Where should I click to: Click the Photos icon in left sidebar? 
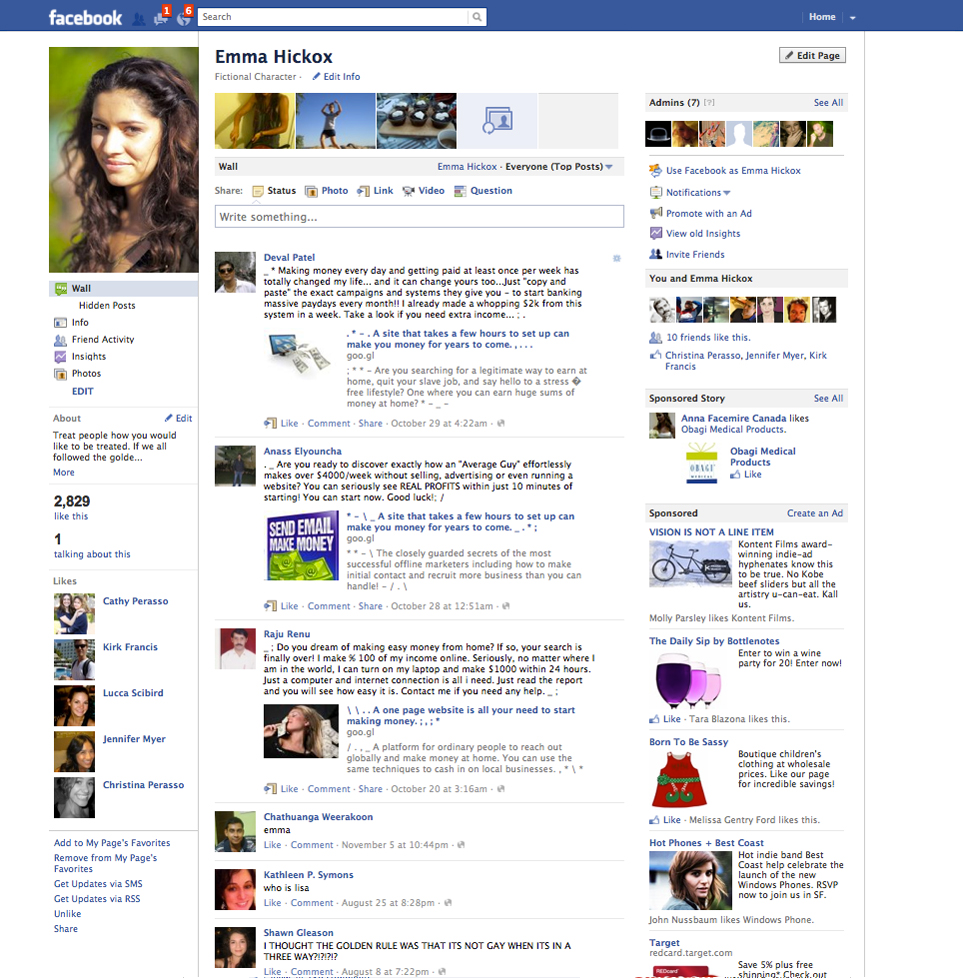pyautogui.click(x=60, y=374)
